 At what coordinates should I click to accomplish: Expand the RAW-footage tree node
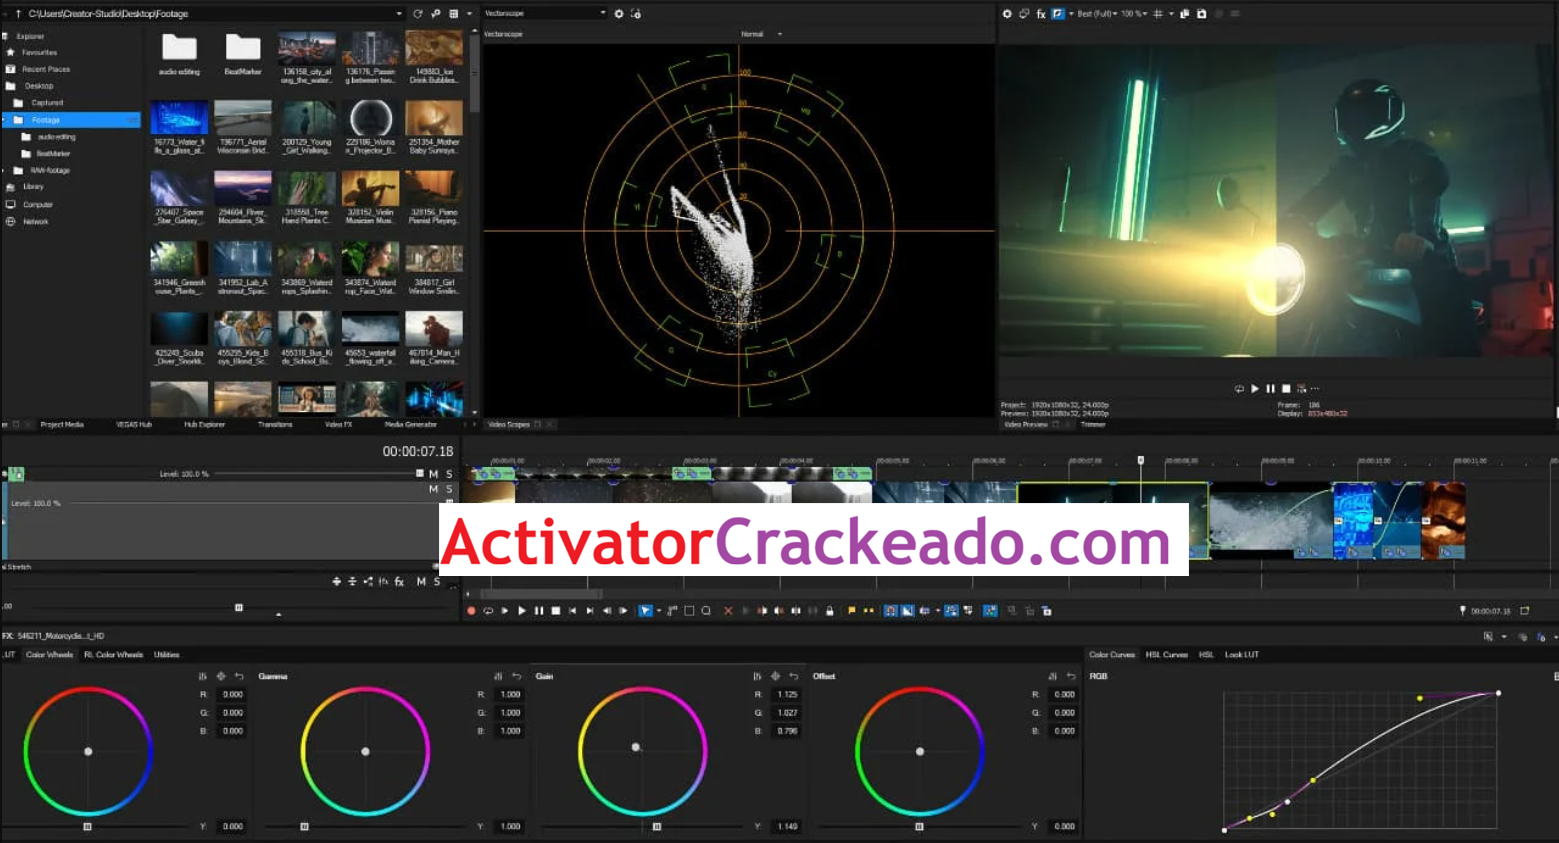(5, 171)
